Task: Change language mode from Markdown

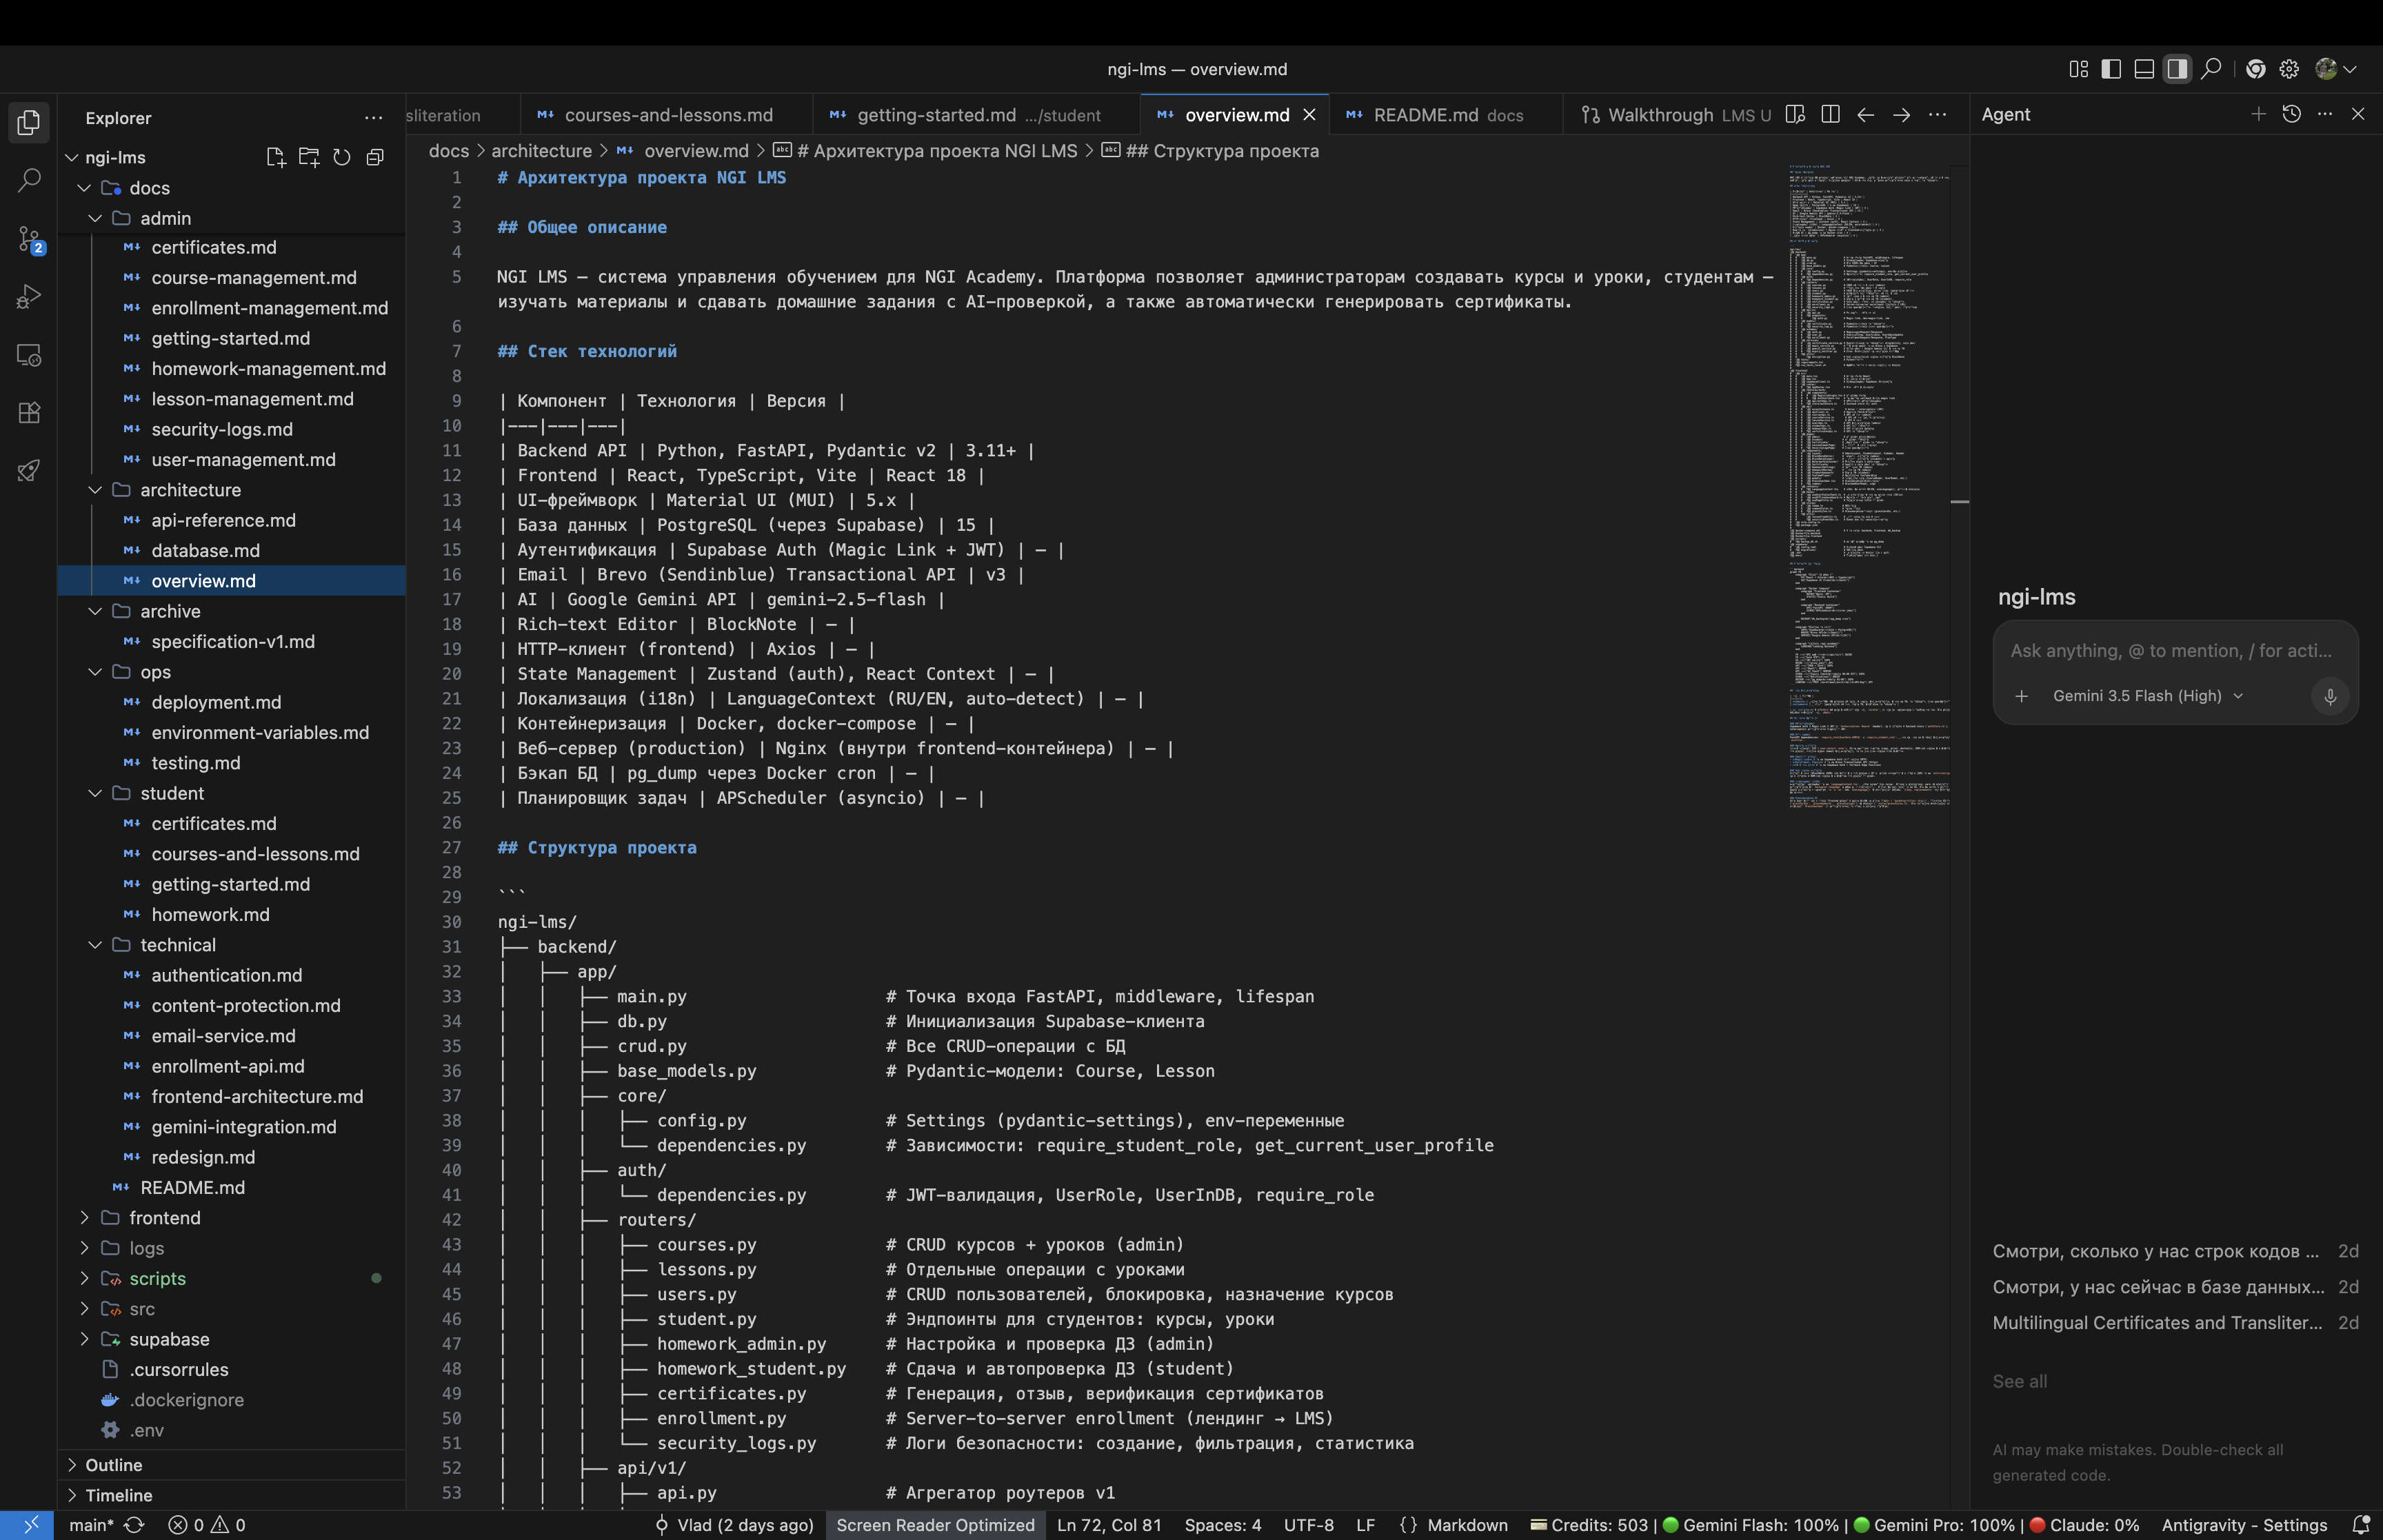Action: pyautogui.click(x=1467, y=1525)
